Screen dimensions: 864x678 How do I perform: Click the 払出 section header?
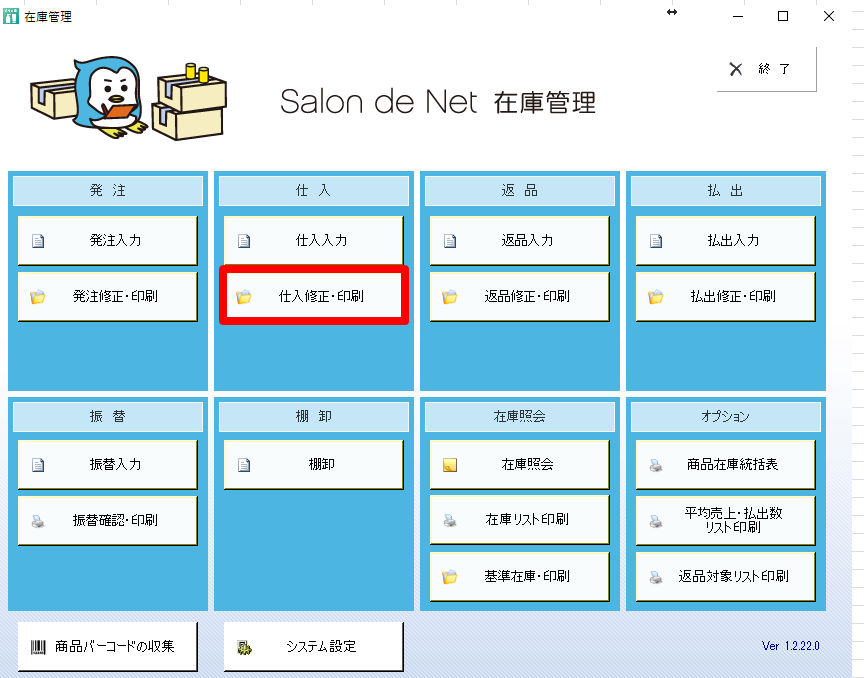[x=726, y=191]
